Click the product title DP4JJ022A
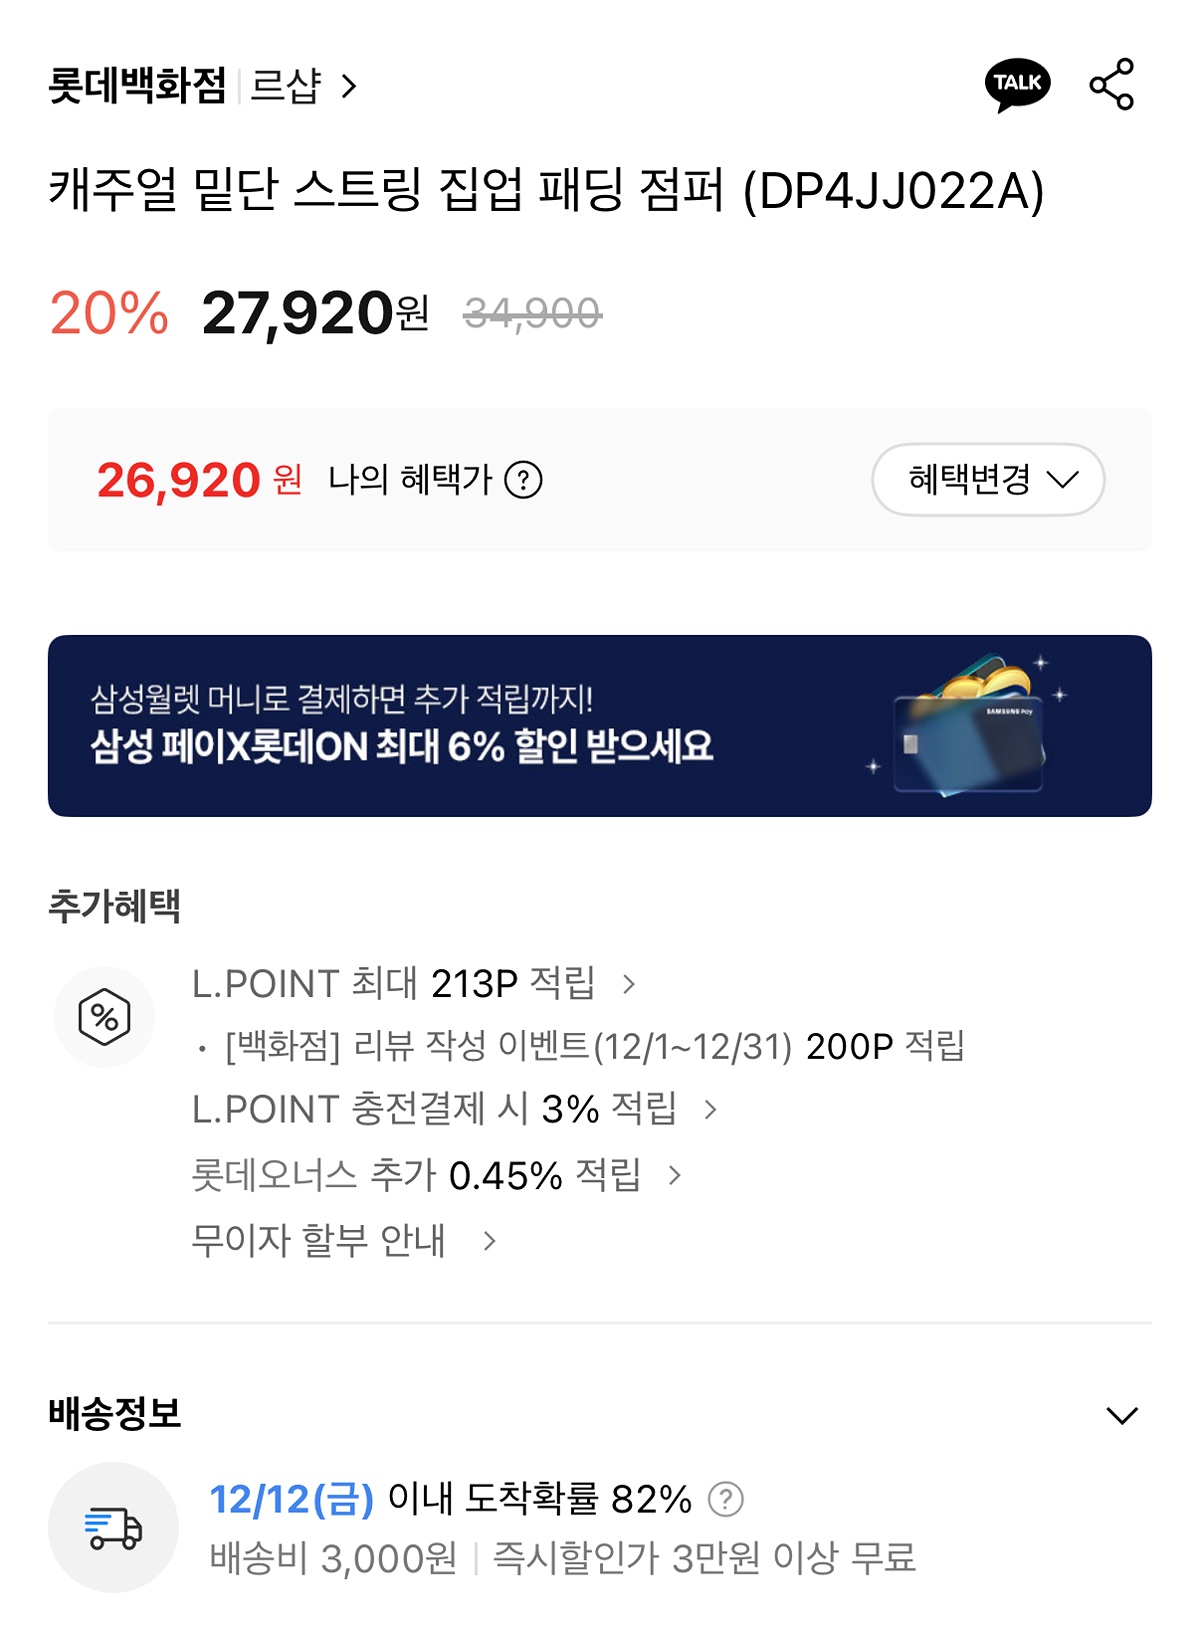1200x1629 pixels. [x=546, y=190]
